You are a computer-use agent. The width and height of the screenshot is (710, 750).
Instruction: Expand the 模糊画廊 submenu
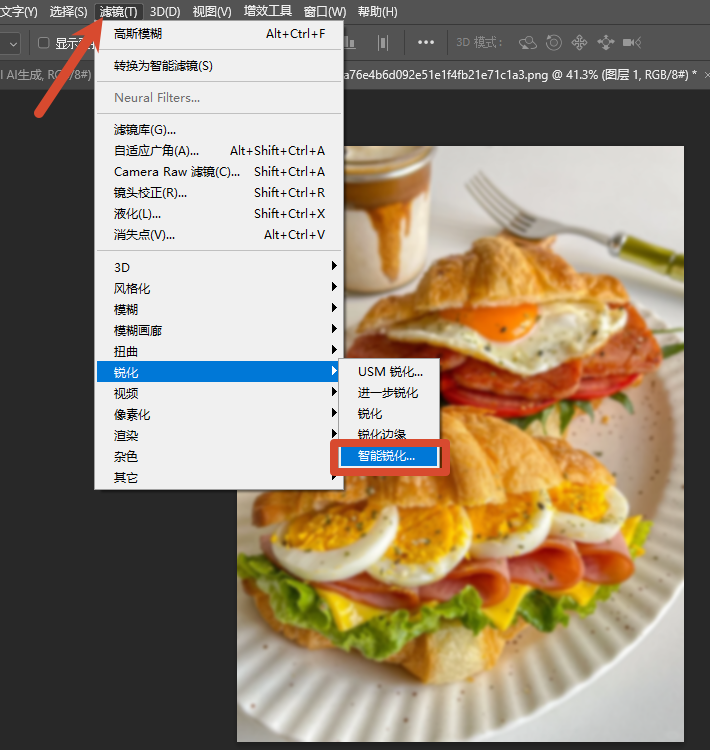[220, 331]
